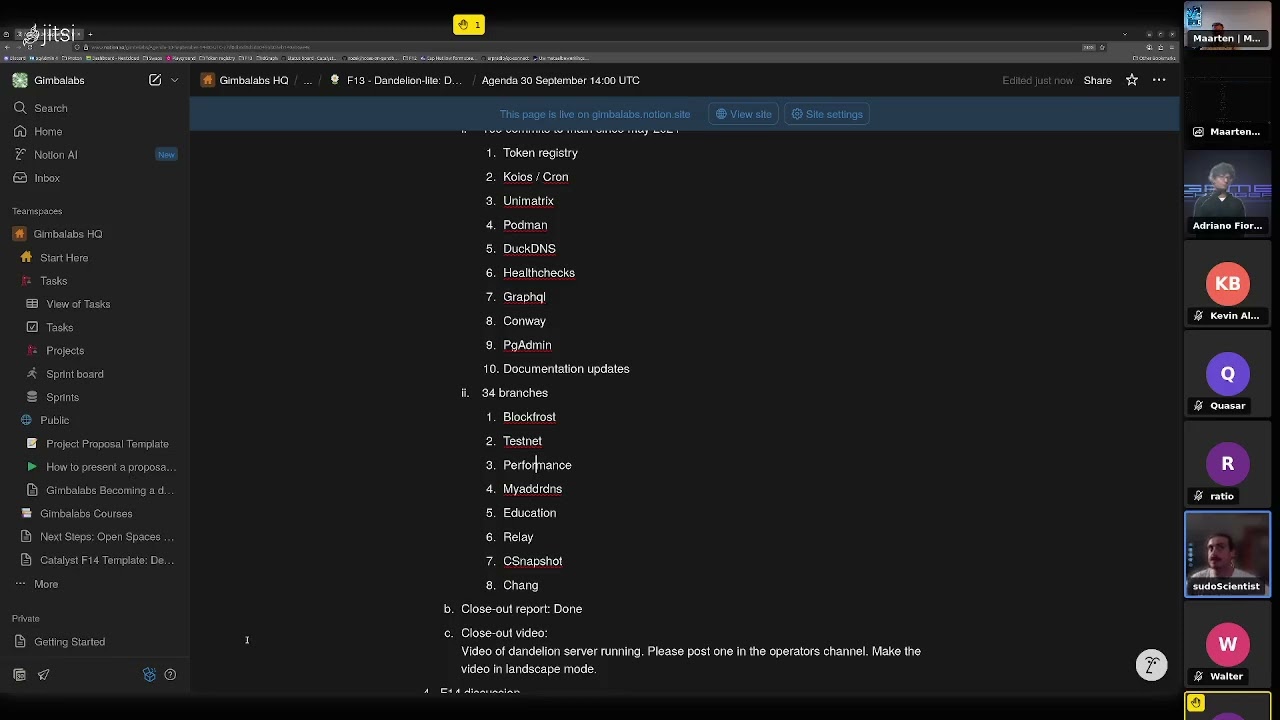
Task: Go to Home in Notion sidebar
Action: (x=47, y=131)
